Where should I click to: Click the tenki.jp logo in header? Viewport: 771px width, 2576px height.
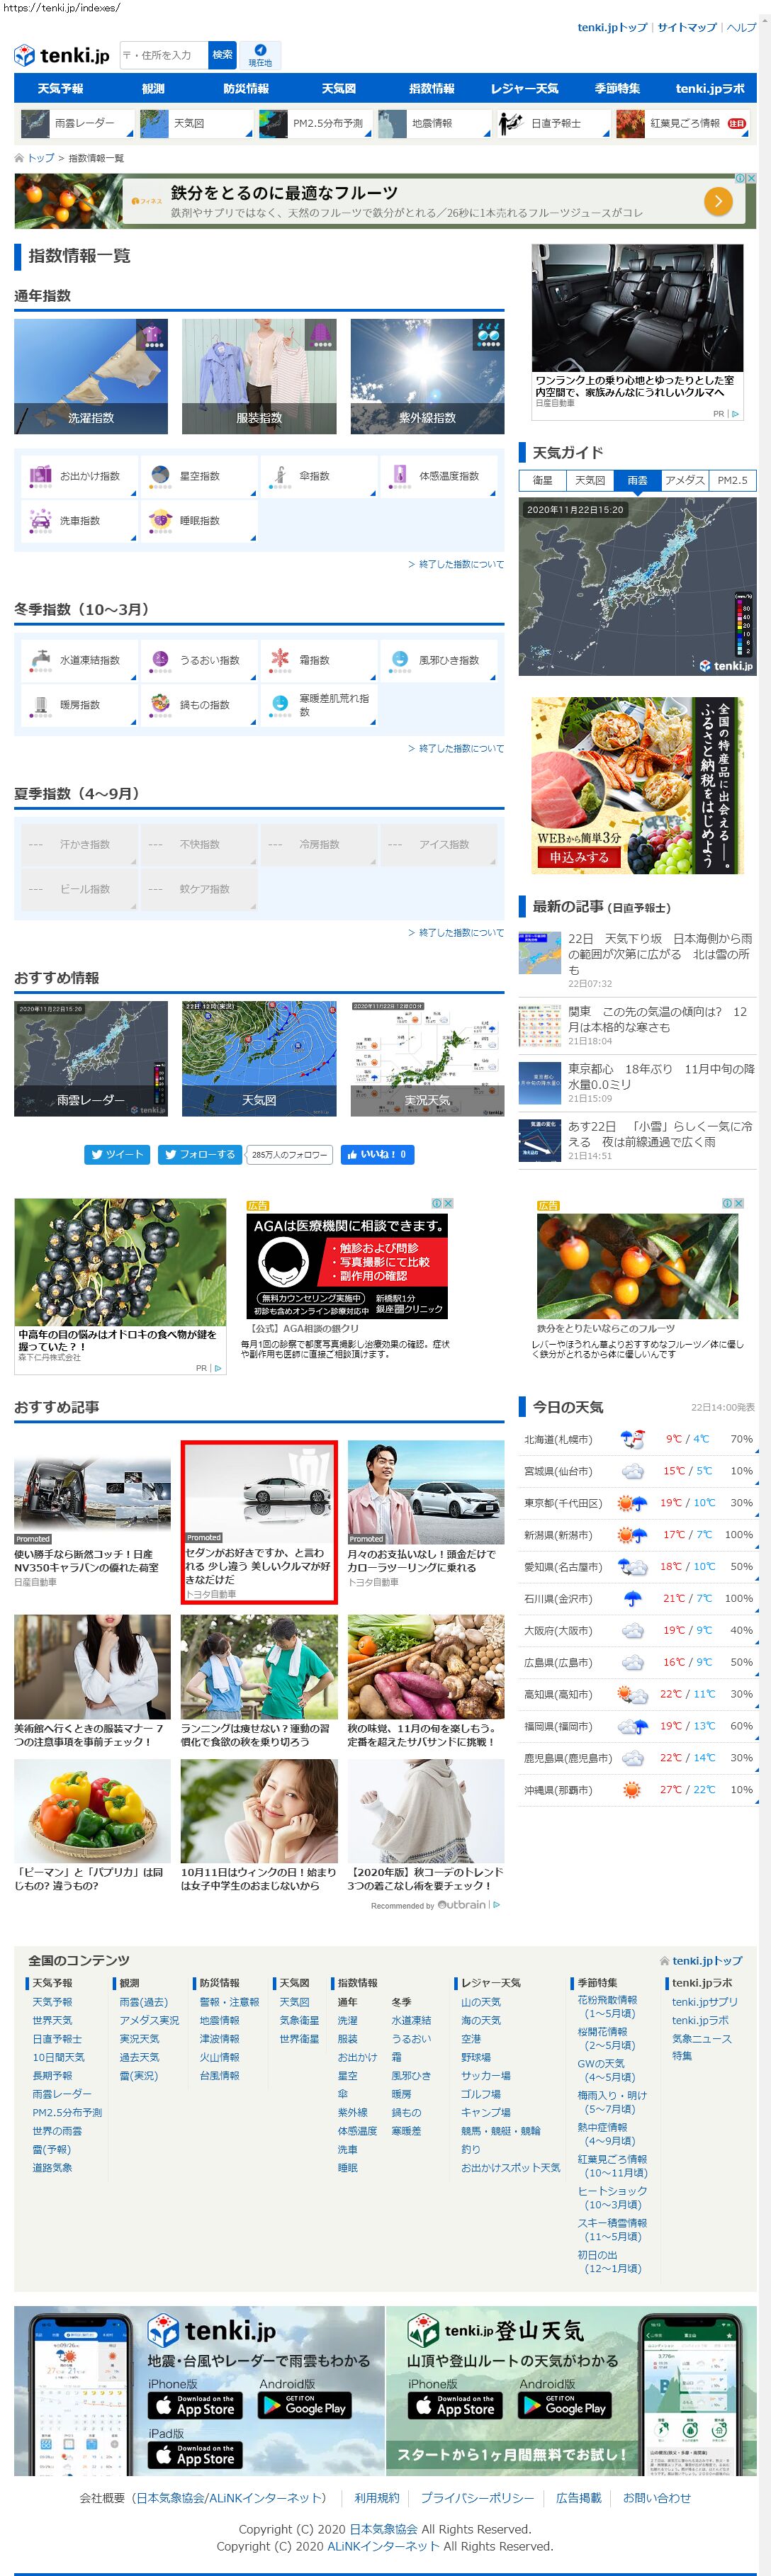coord(62,56)
